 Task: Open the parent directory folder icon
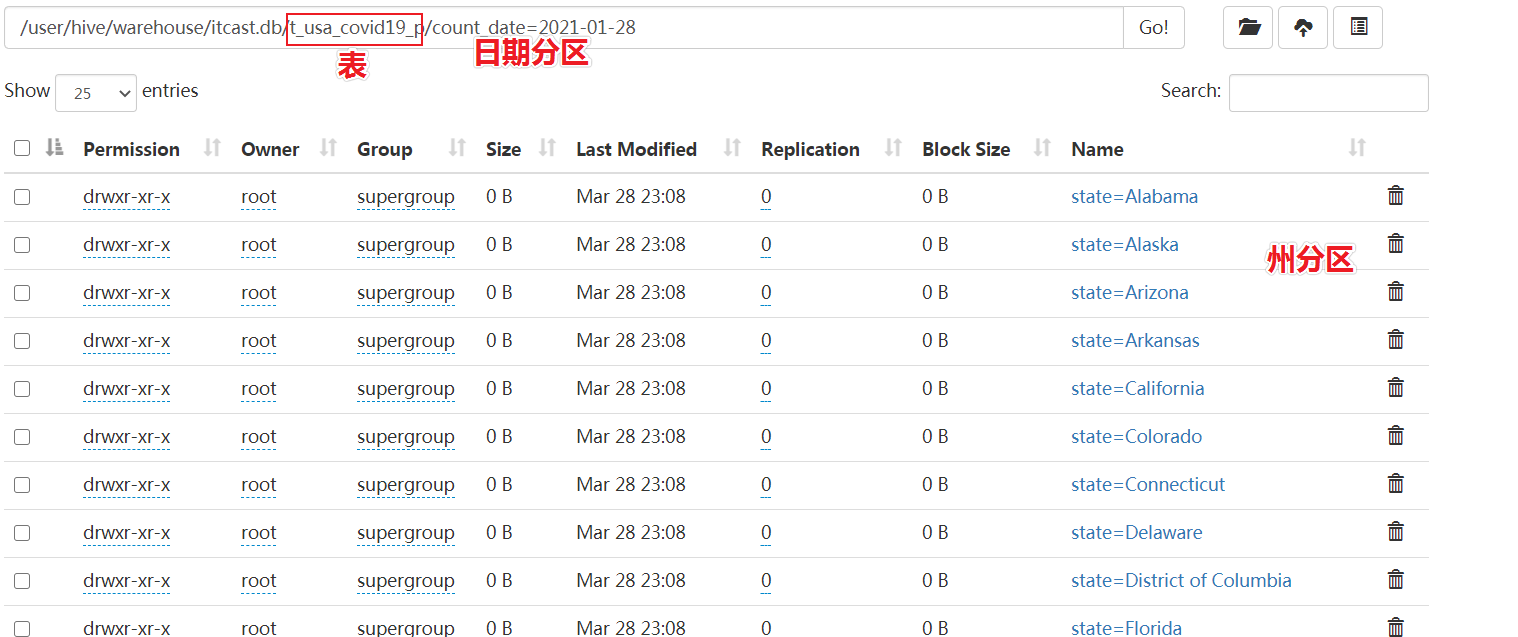point(1248,28)
